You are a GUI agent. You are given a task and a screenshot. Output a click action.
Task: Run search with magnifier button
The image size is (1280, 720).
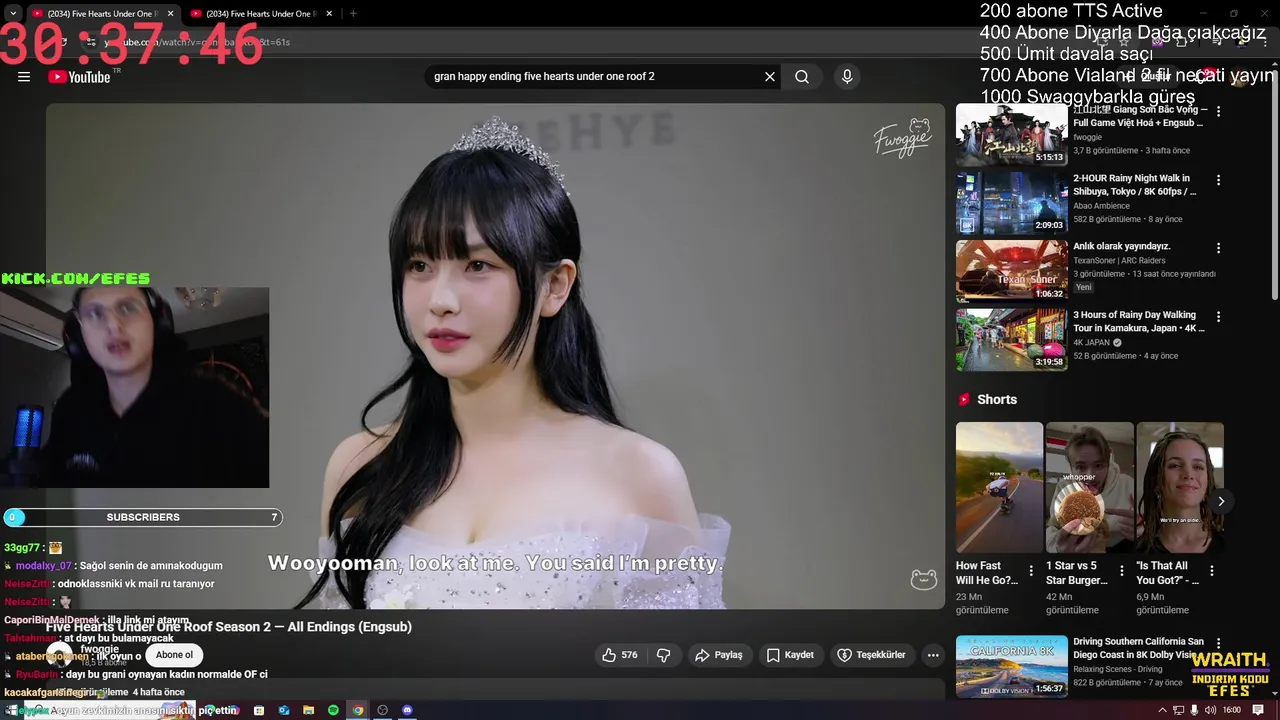[802, 77]
